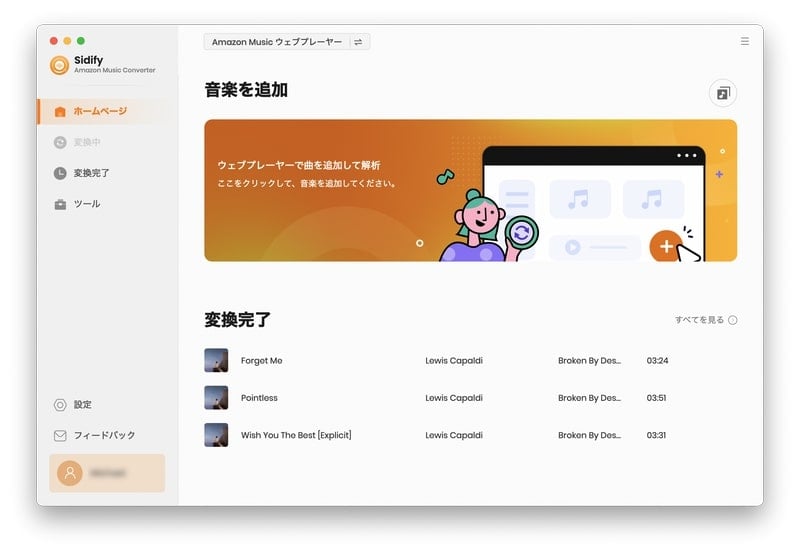
Task: Click Lewis Capaldi in Forget Me row
Action: point(454,361)
